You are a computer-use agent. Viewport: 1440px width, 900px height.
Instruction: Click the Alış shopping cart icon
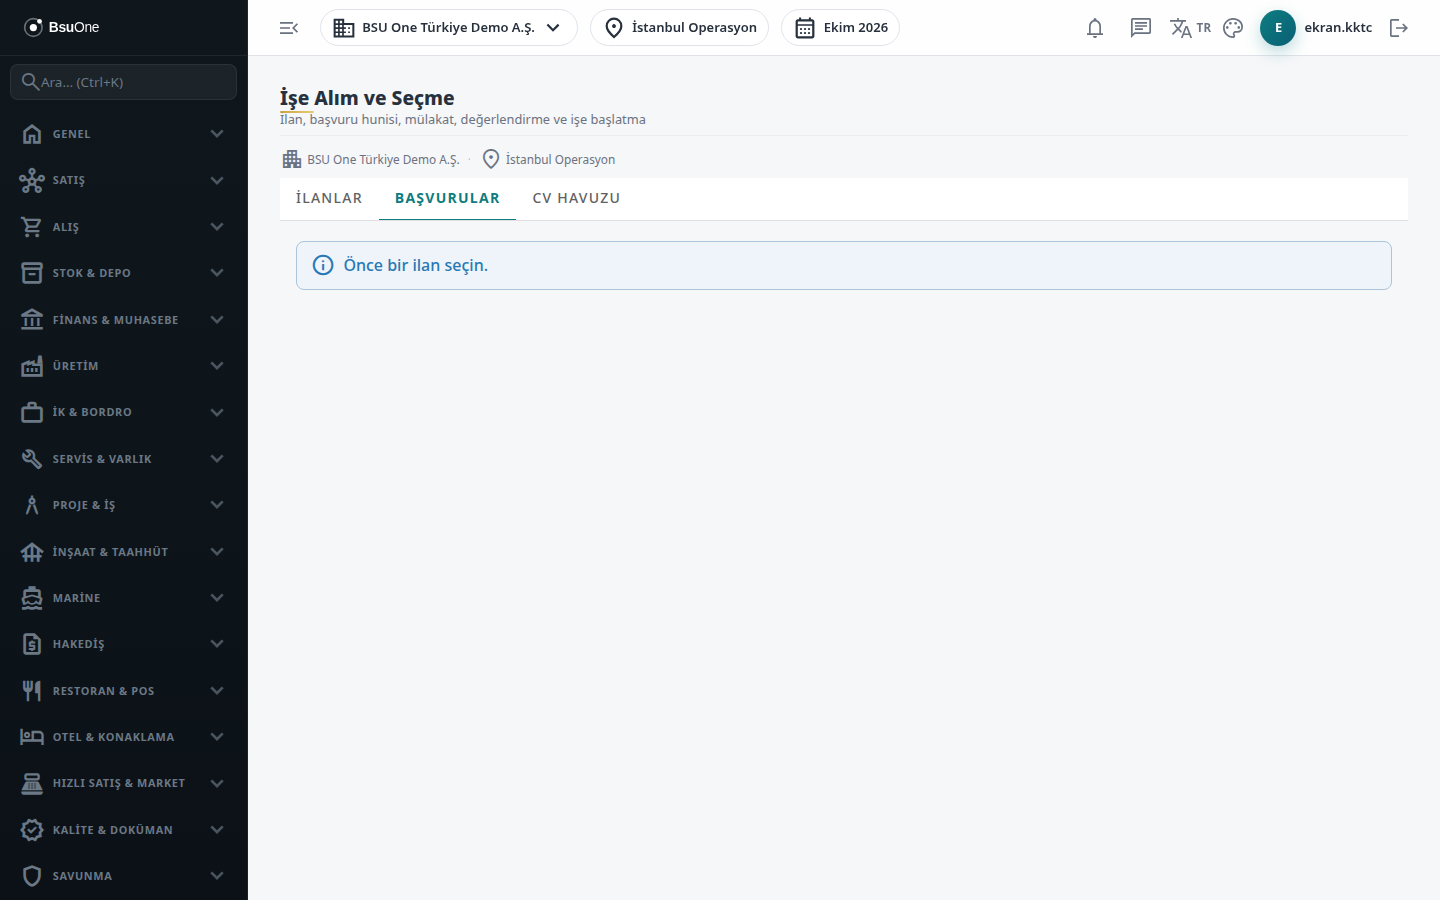pyautogui.click(x=32, y=227)
